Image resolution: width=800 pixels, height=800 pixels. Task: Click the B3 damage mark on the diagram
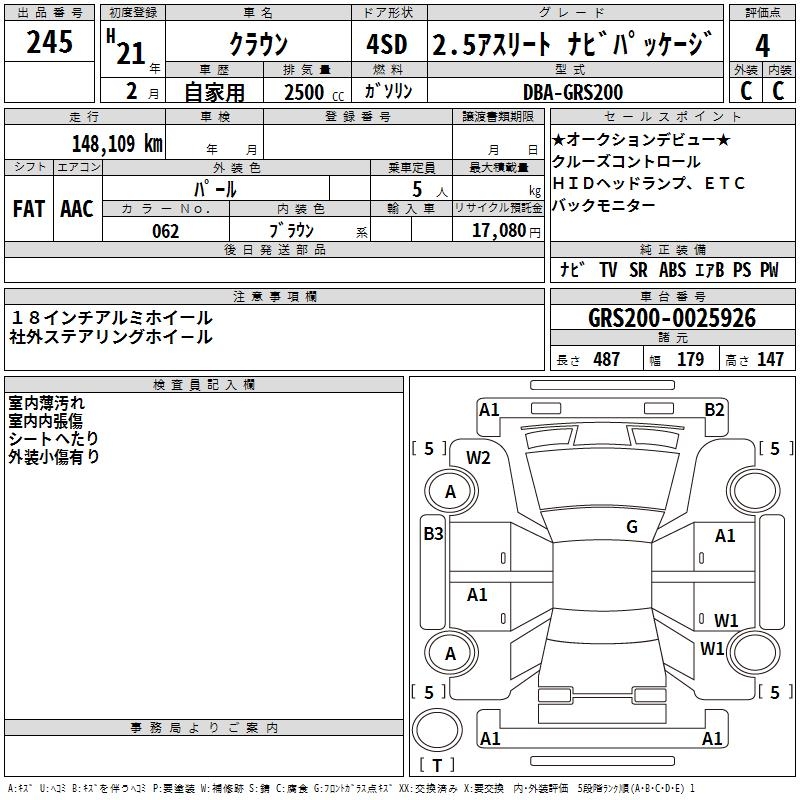click(x=433, y=534)
